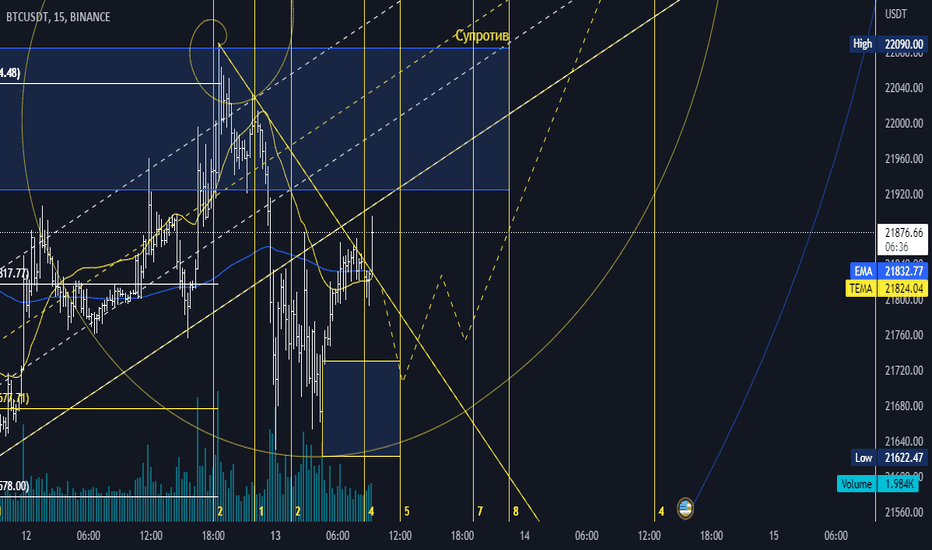Click price axis value 22000.00

click(904, 123)
